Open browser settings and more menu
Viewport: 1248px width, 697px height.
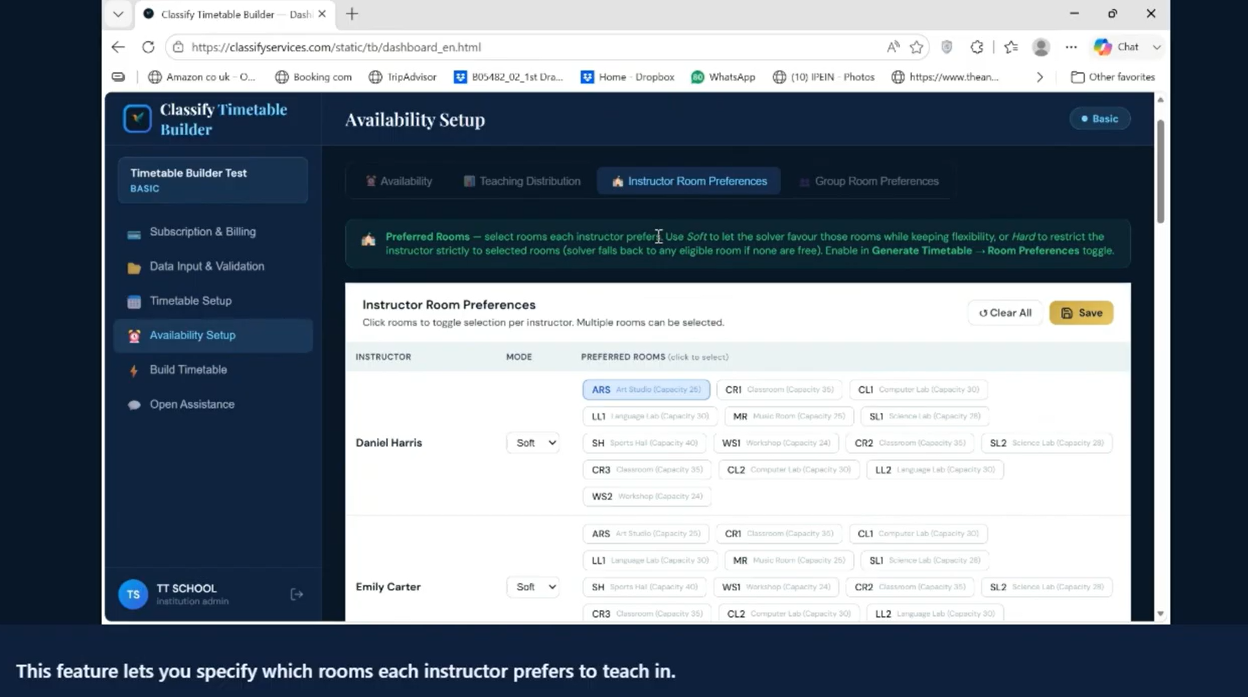1071,47
